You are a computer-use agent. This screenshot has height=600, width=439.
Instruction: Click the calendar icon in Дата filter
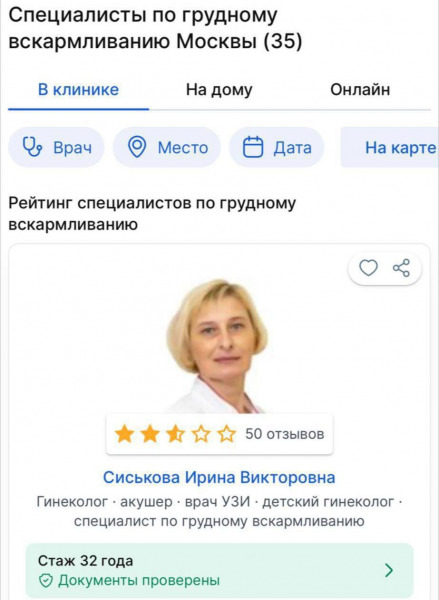253,147
